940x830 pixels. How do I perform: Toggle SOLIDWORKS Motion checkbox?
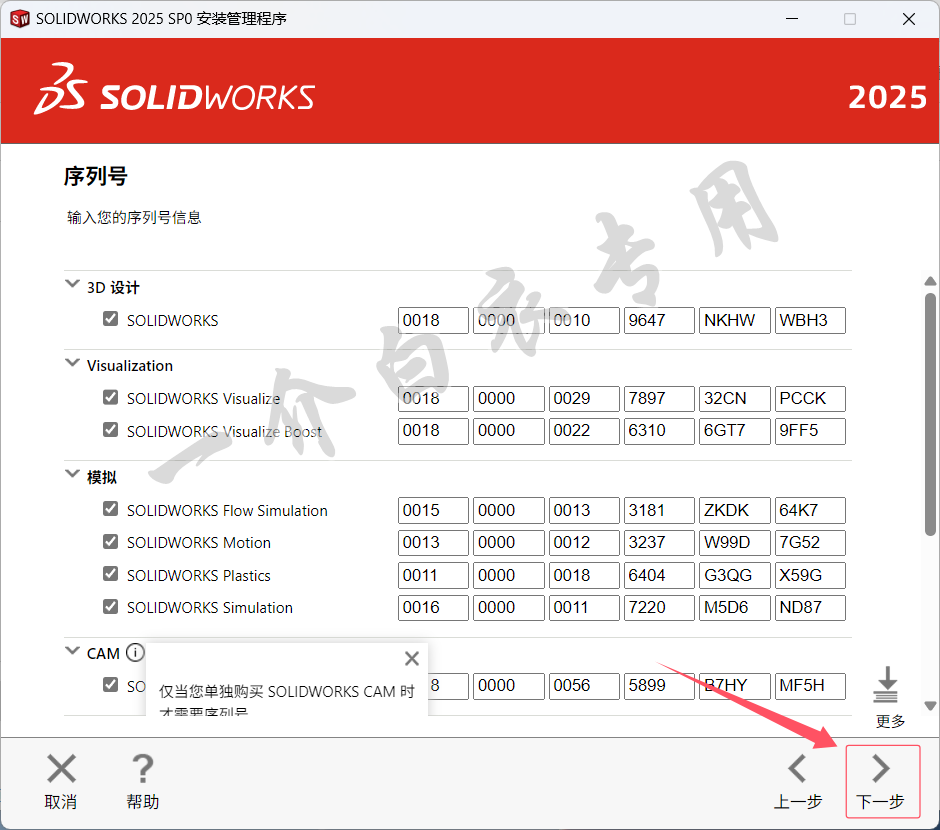[110, 542]
